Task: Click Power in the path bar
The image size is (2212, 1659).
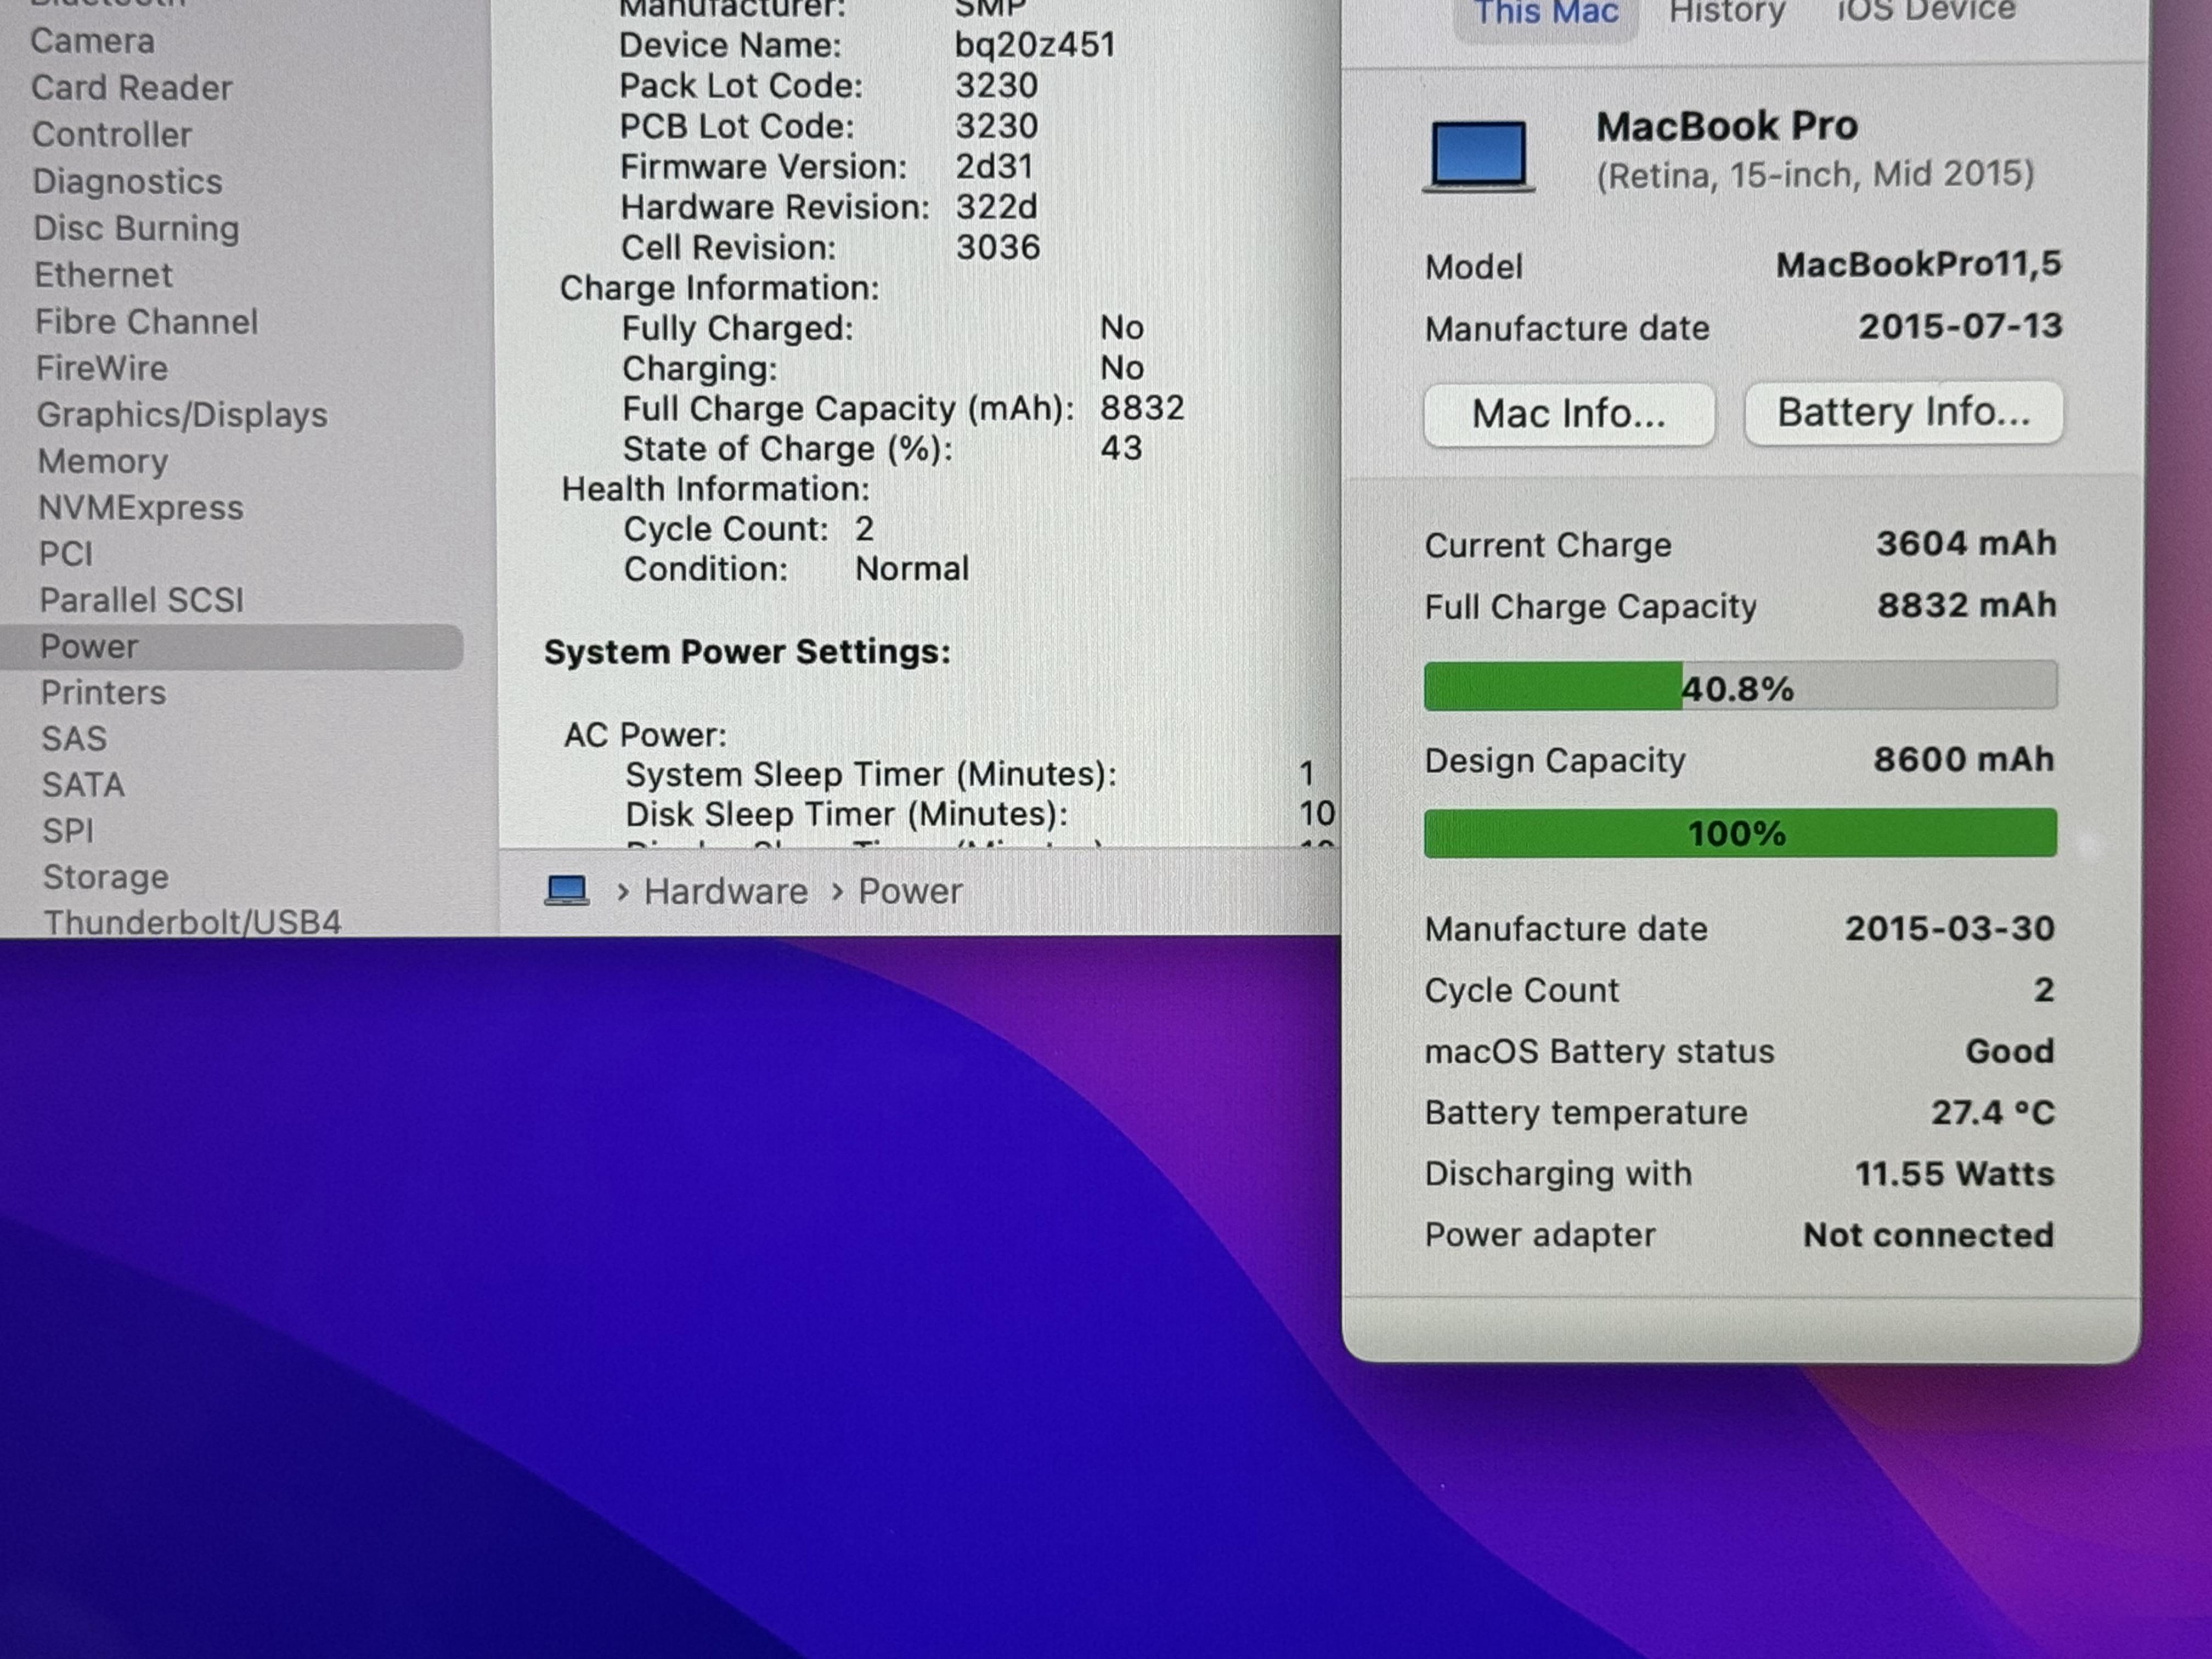Action: [910, 891]
